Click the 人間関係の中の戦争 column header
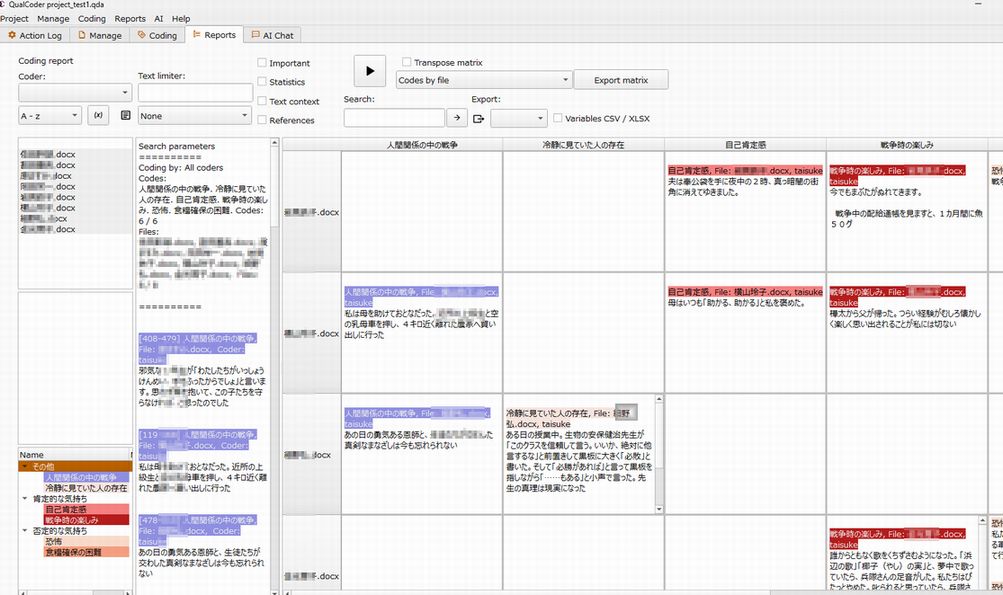 422,145
